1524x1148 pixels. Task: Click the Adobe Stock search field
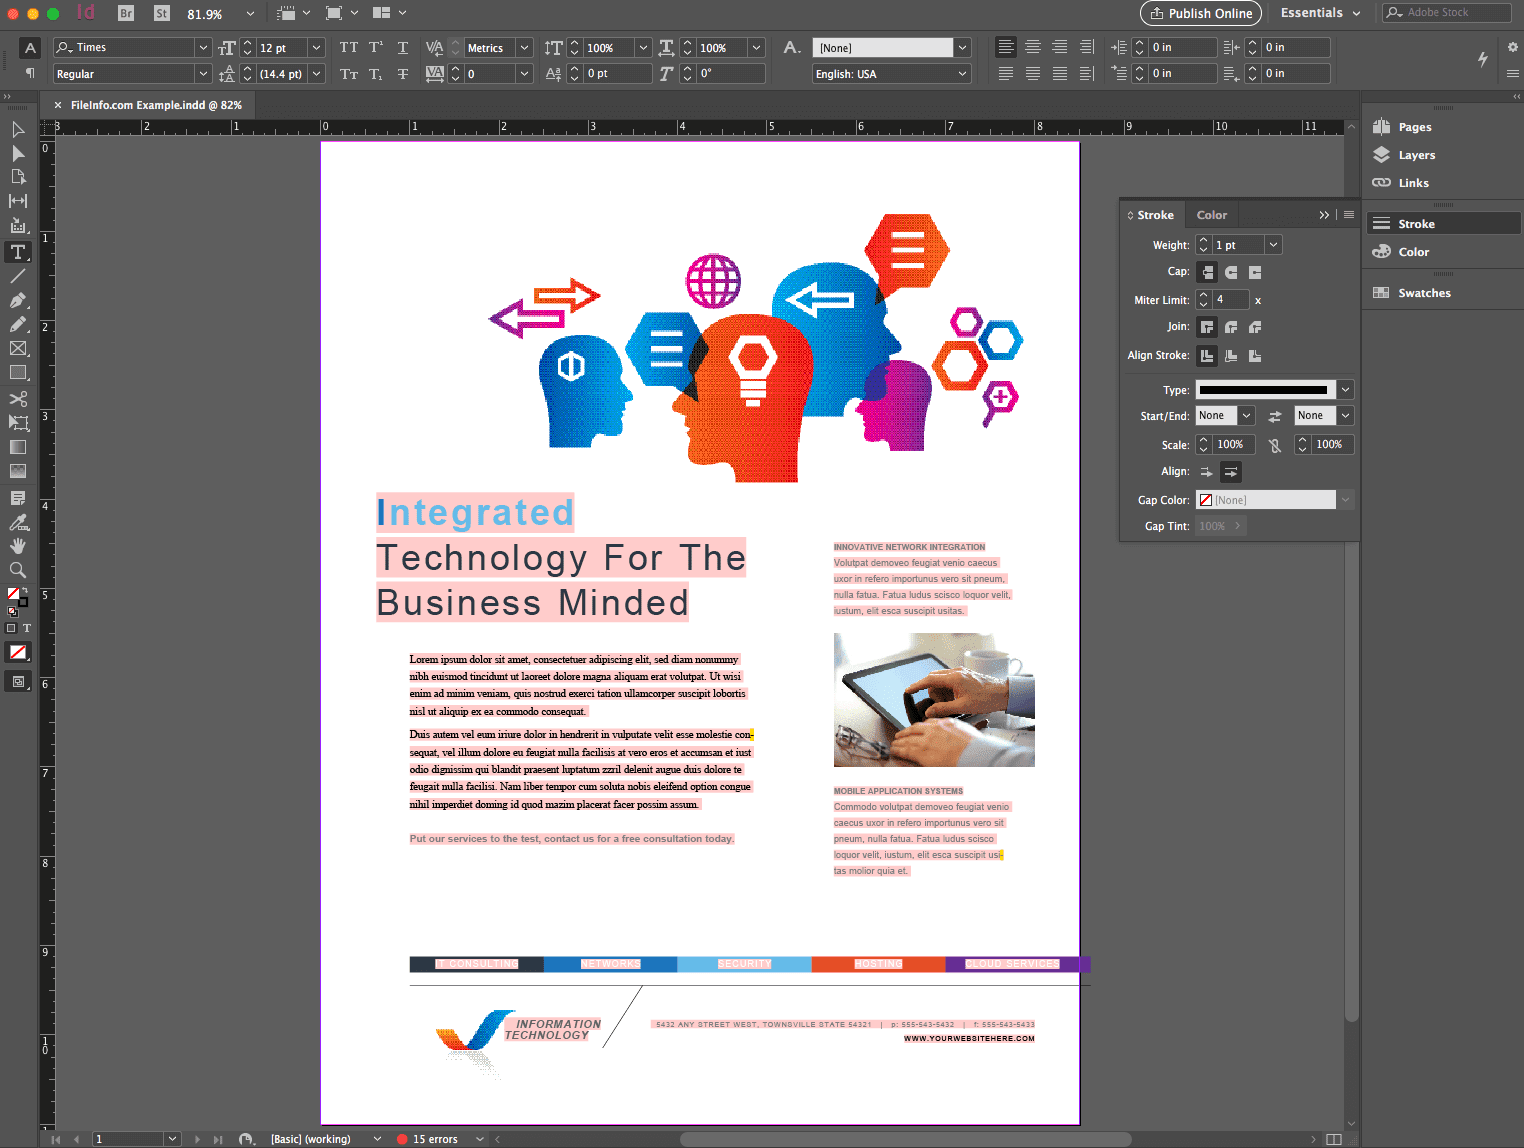1447,13
